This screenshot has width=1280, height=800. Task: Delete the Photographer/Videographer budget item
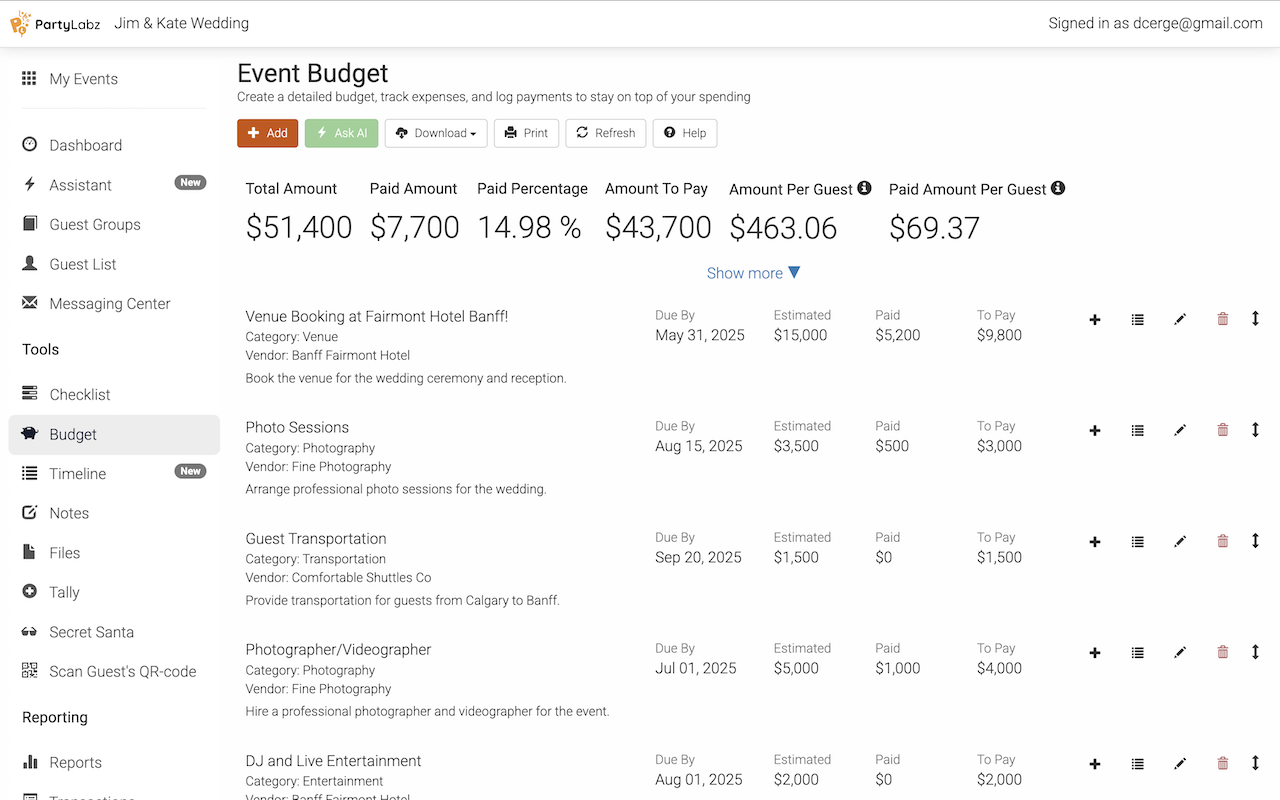[1222, 653]
